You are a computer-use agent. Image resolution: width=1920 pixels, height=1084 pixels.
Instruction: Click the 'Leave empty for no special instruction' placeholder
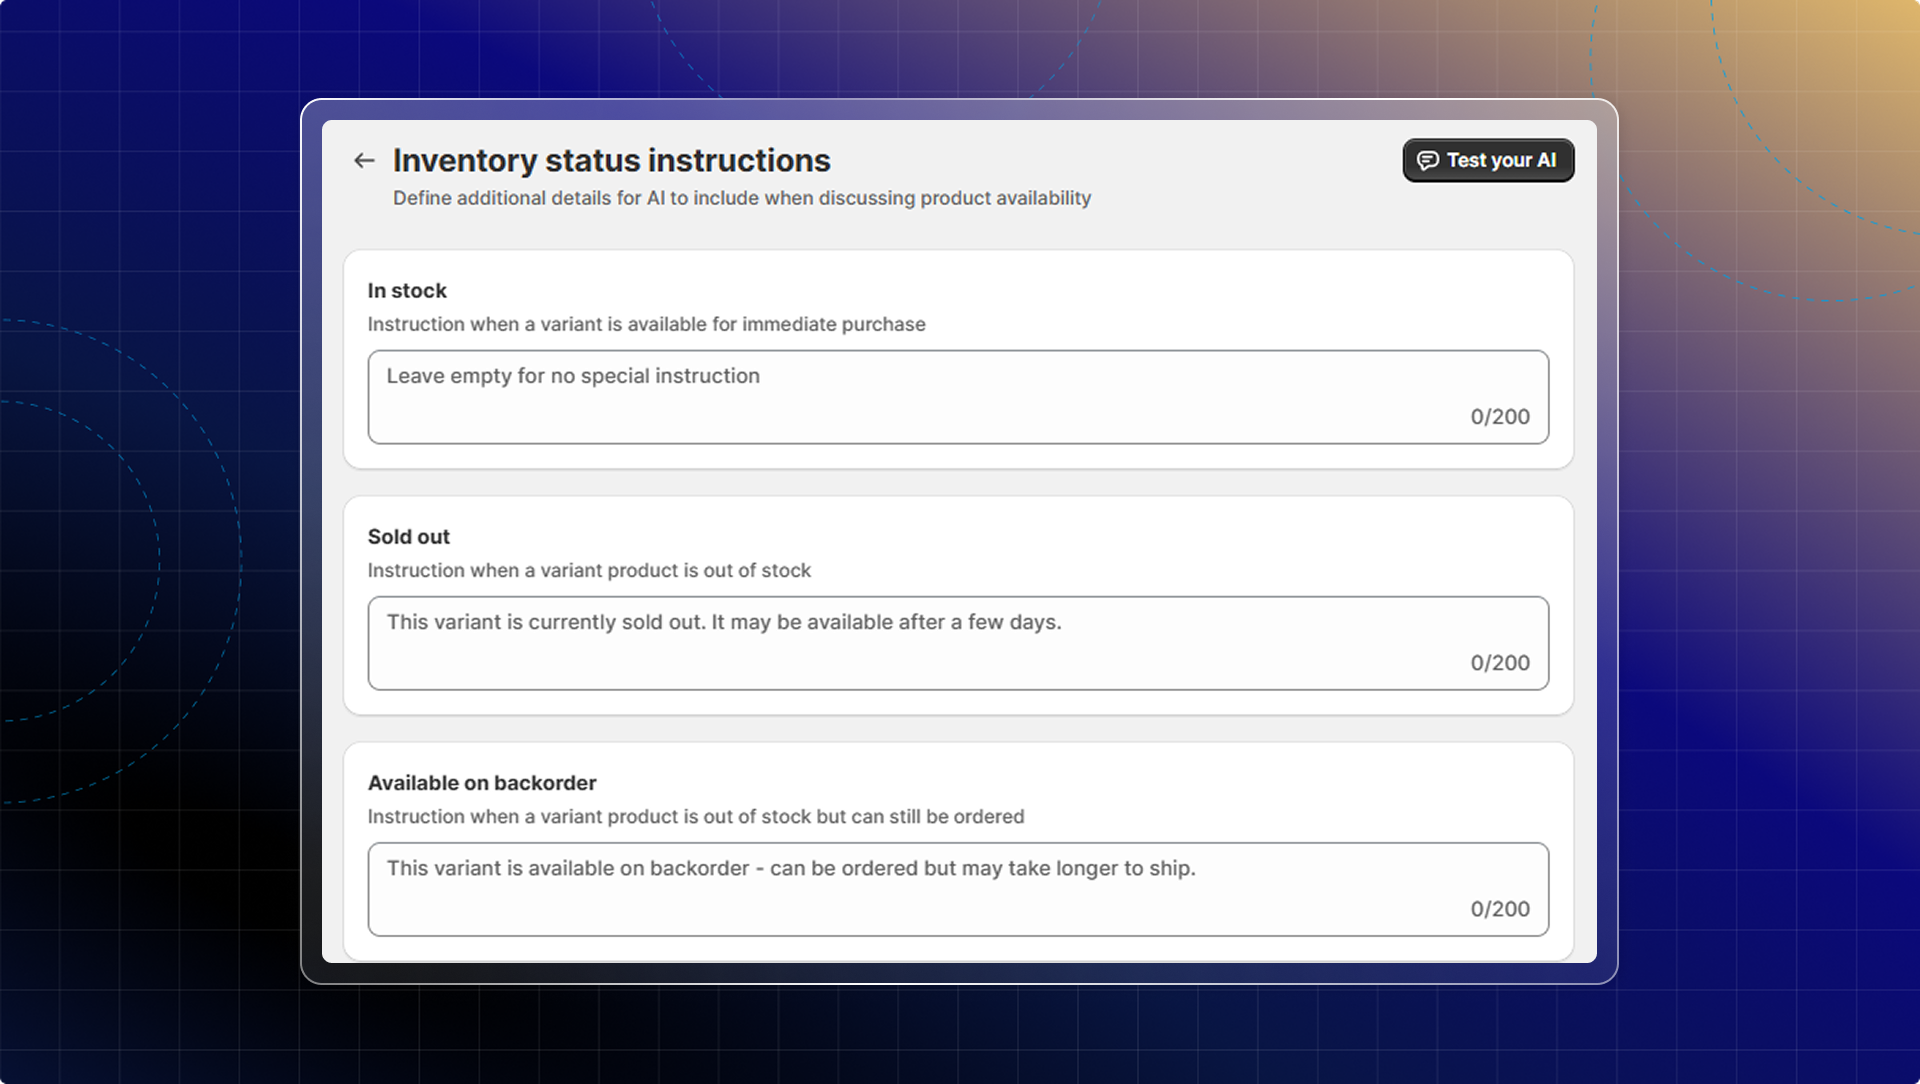pyautogui.click(x=573, y=376)
